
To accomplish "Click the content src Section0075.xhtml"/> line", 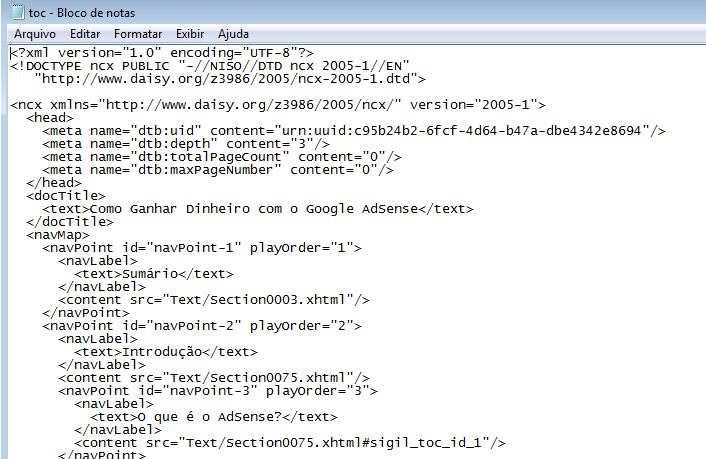I will pos(214,378).
